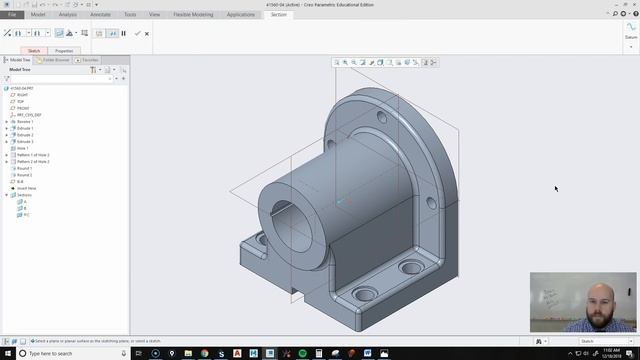640x360 pixels.
Task: Click the crosshatch pattern icon in ribbon
Action: (84, 33)
